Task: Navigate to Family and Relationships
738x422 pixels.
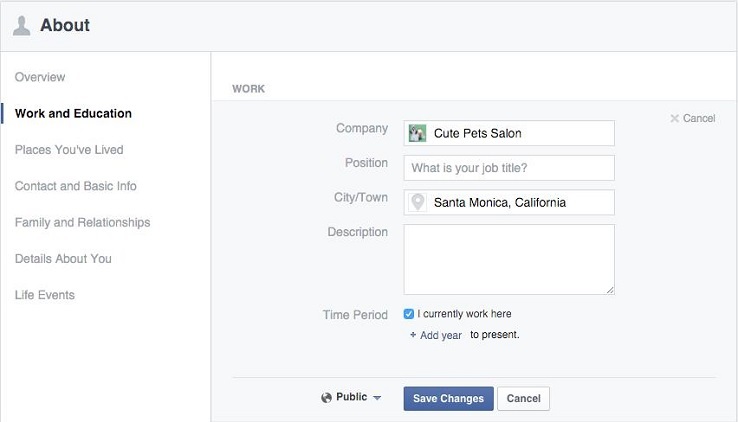Action: tap(82, 222)
